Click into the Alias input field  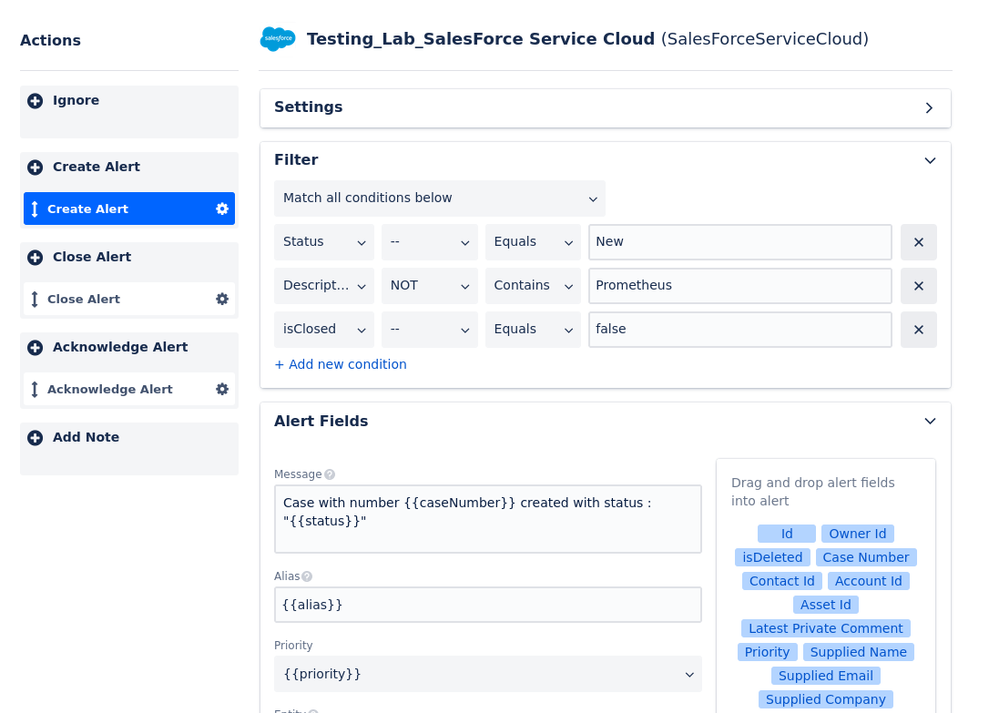488,605
